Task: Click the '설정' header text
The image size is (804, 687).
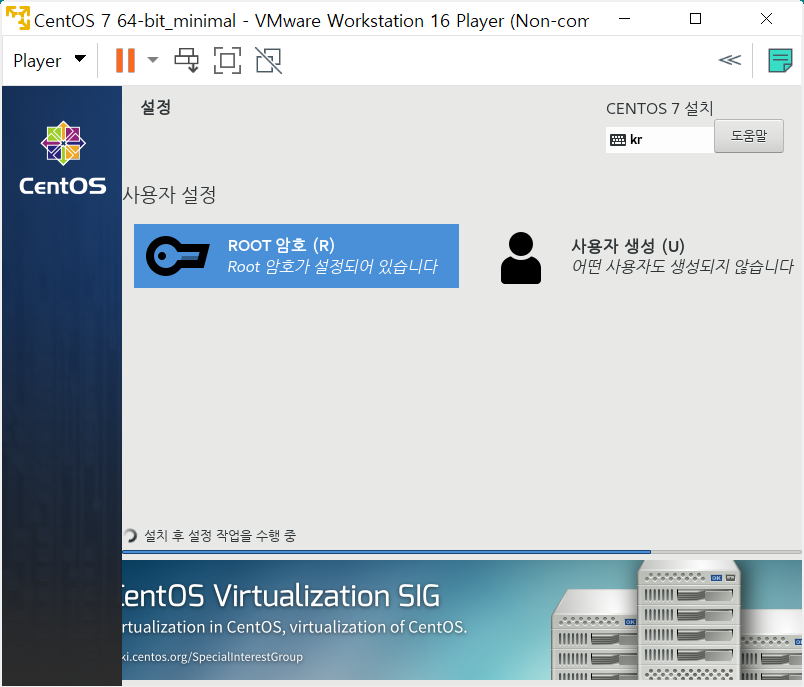Action: pyautogui.click(x=155, y=107)
